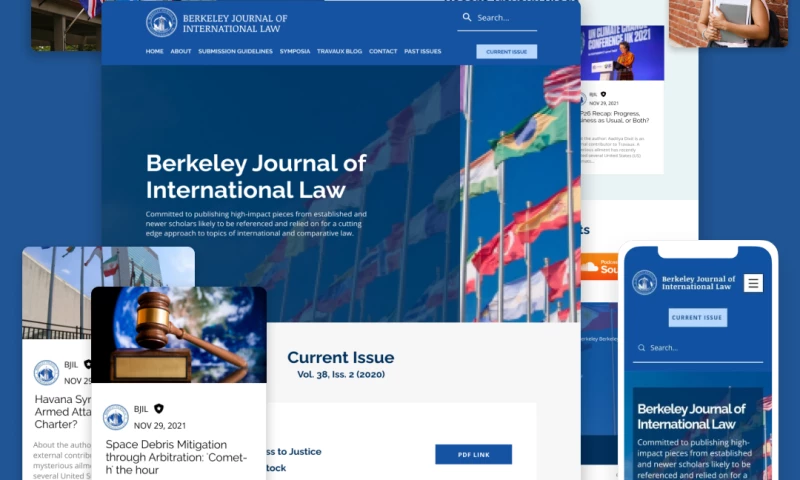Click the NOV 29, 2021 date on Space Debris card
Screen dimensions: 800x480
coord(160,425)
